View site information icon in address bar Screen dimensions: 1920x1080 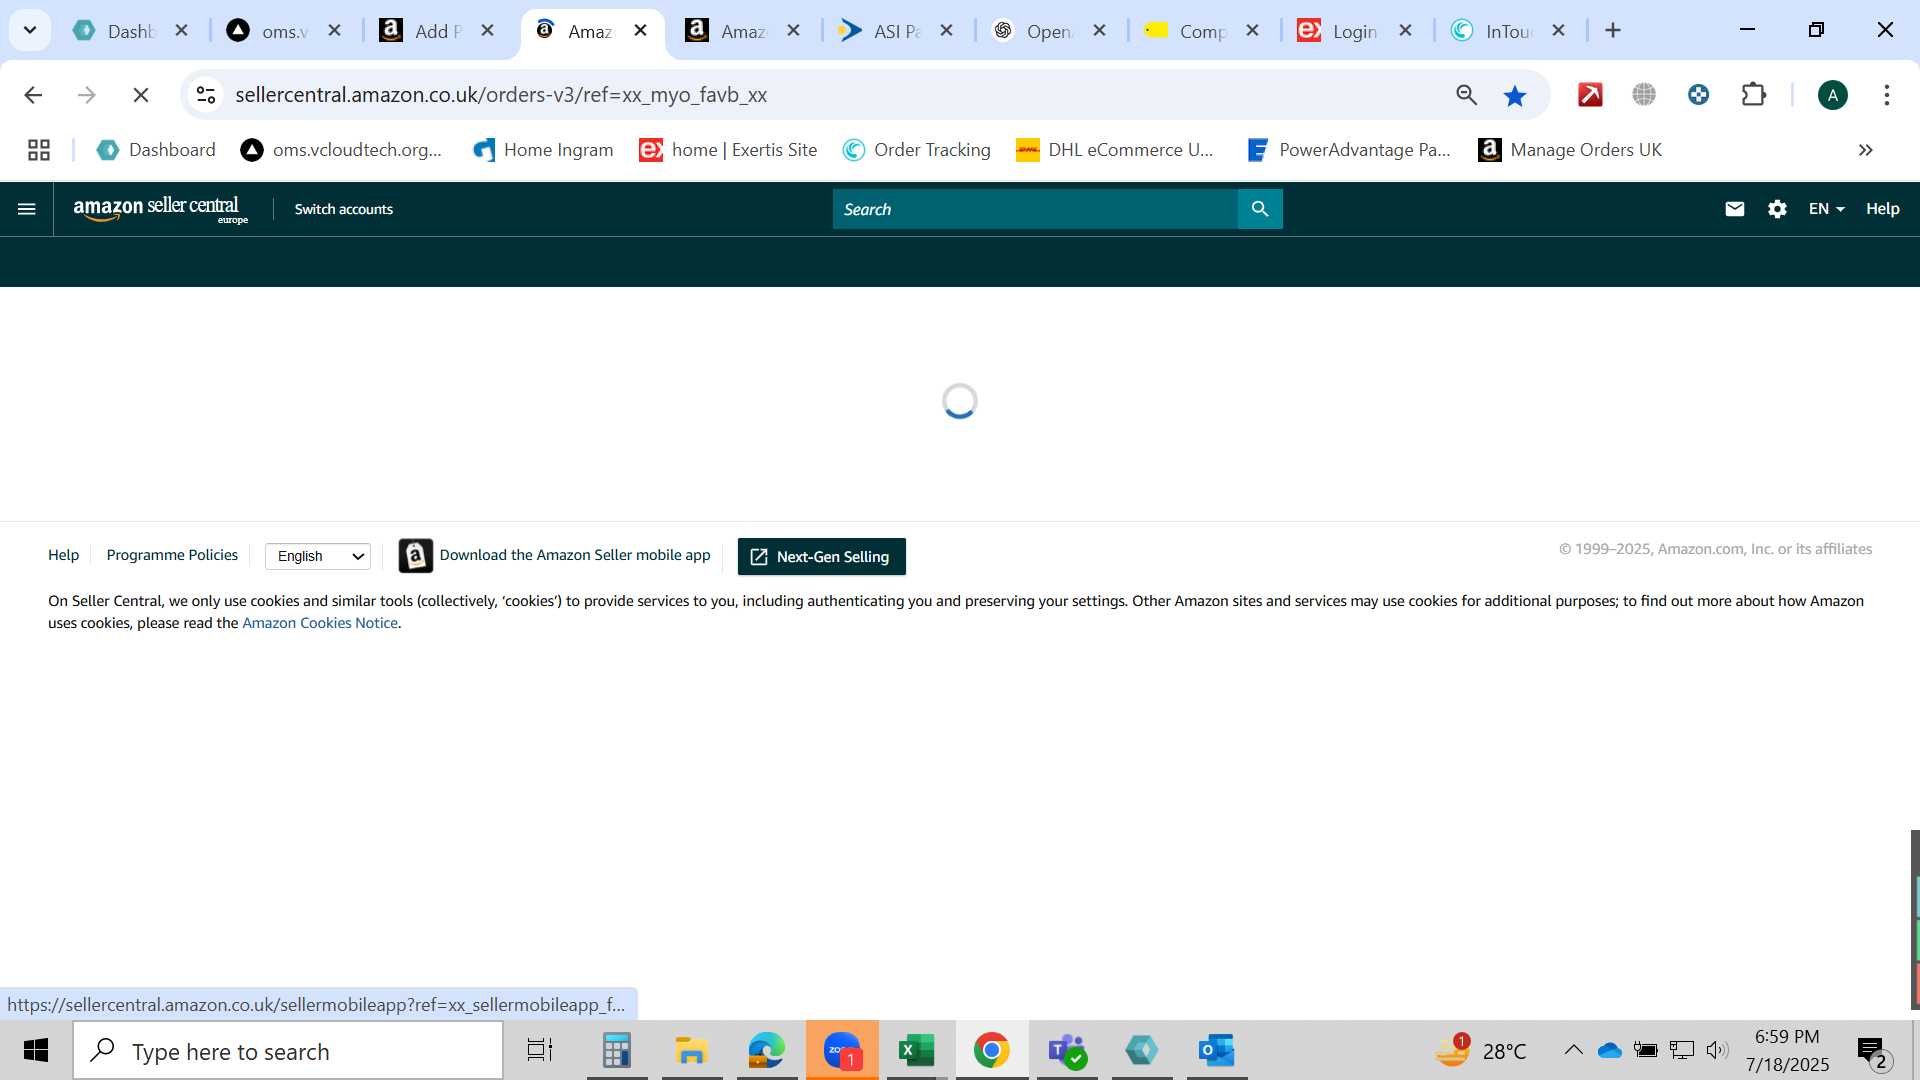(206, 95)
